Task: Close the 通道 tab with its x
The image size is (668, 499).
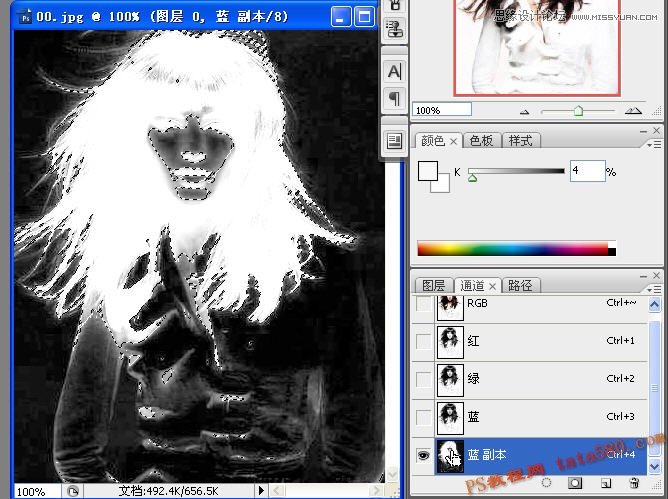Action: (x=492, y=286)
